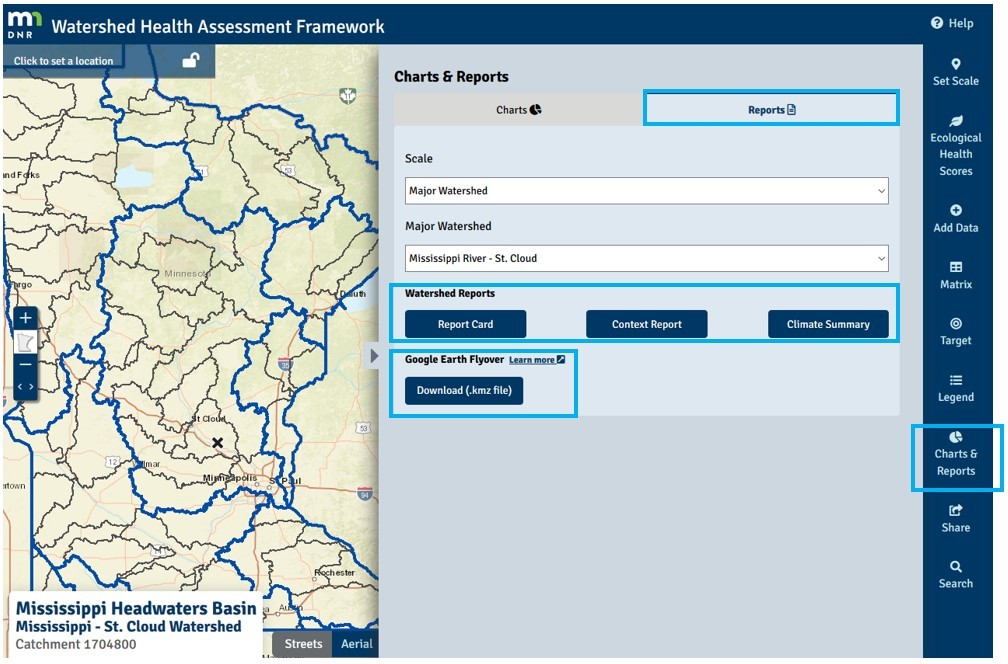Collapse the panel with the arrow handle
The height and width of the screenshot is (664, 1008).
pyautogui.click(x=375, y=357)
